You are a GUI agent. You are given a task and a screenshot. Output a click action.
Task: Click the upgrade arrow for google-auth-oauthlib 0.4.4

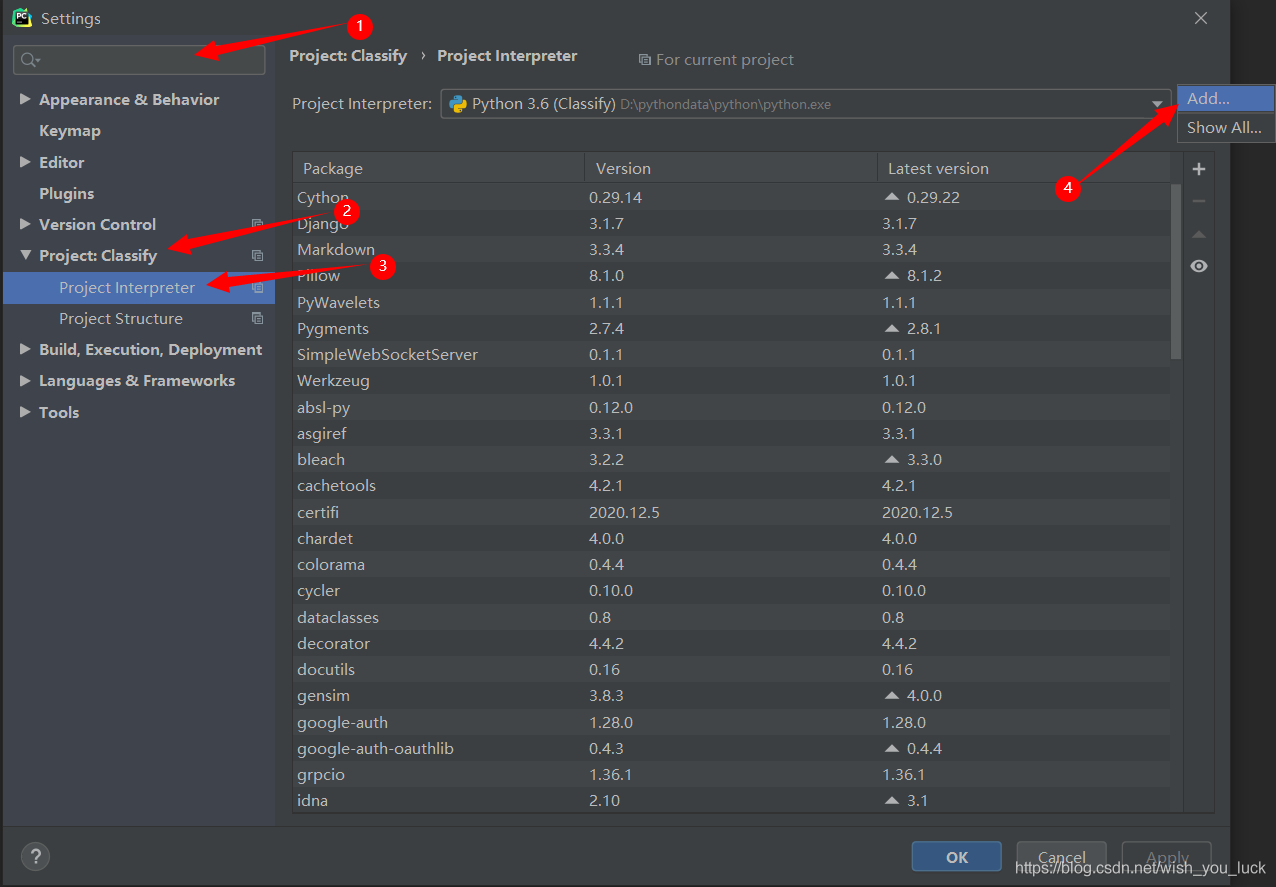coord(892,748)
